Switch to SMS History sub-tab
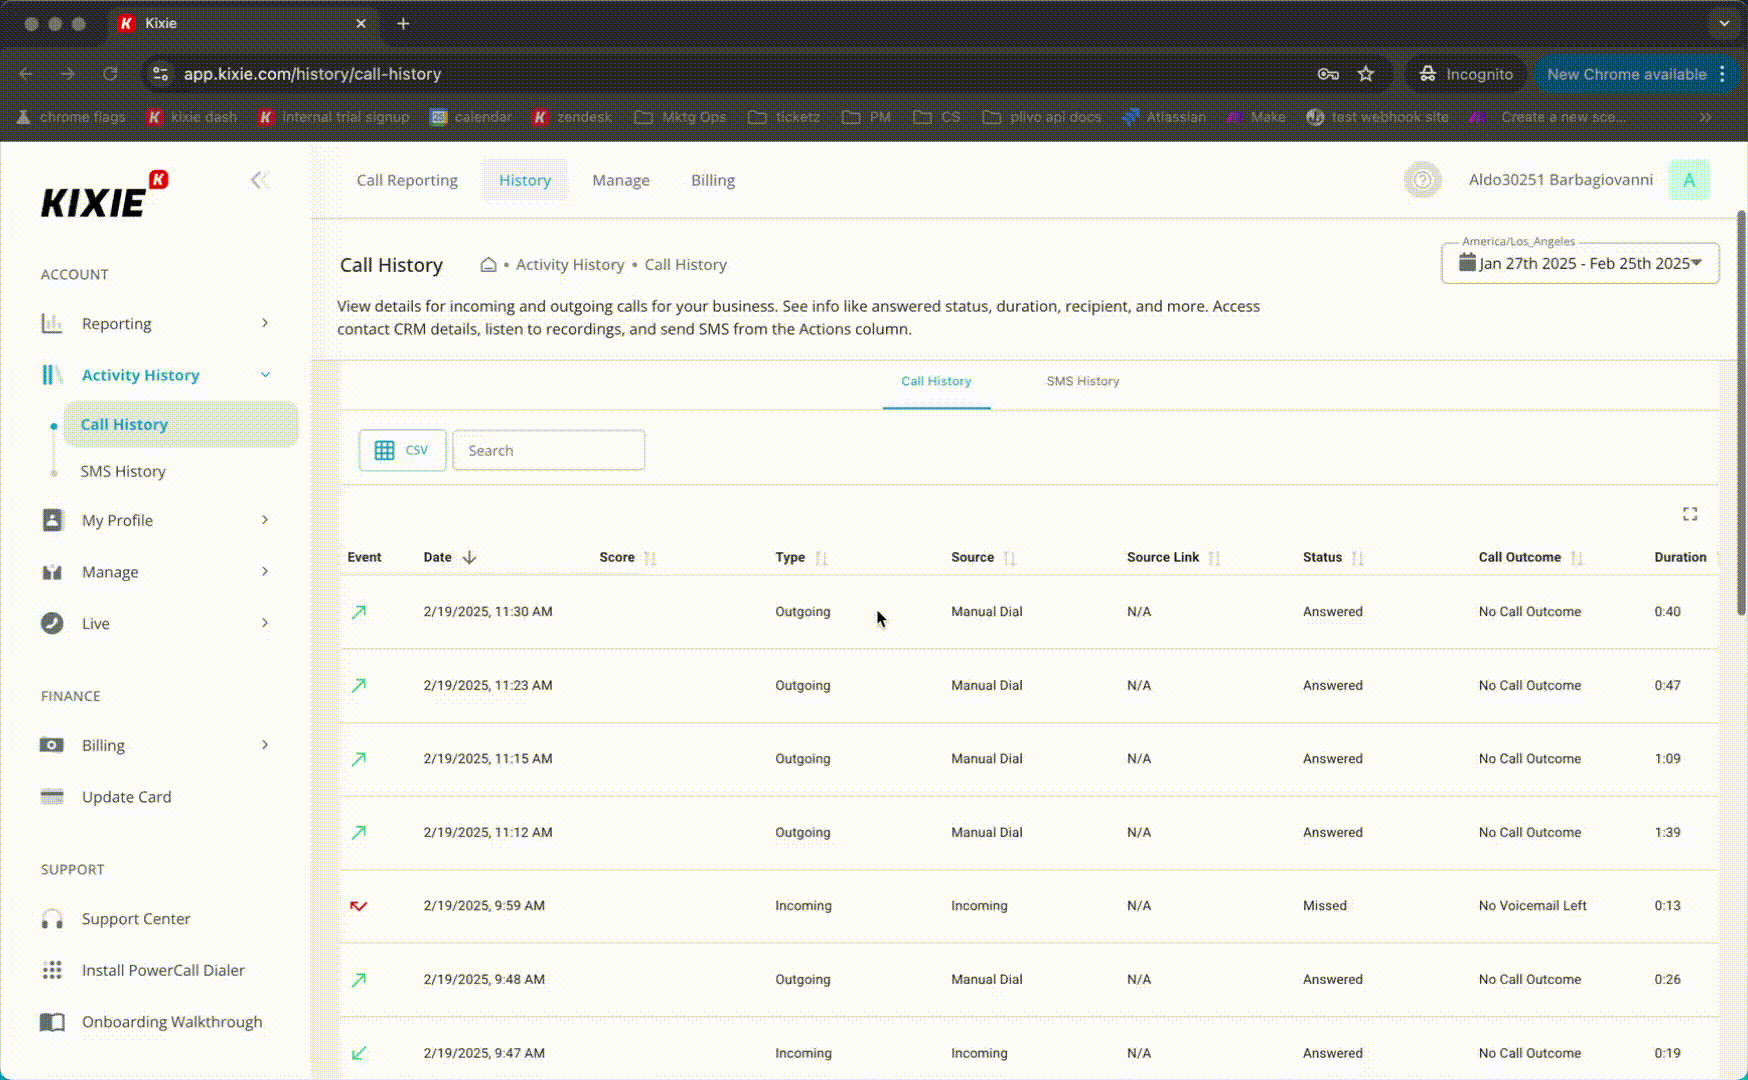Screen dimensions: 1748x1080 point(1083,381)
